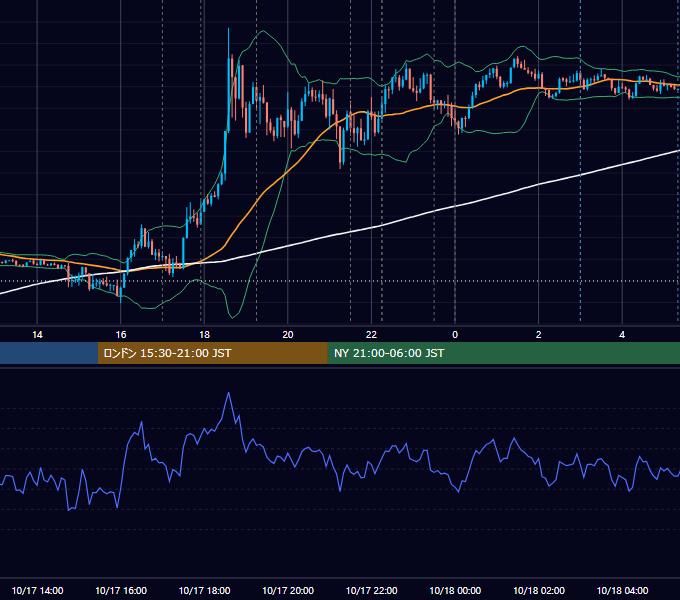Click the blue session bar before ロンドン
This screenshot has width=680, height=600.
click(x=49, y=353)
